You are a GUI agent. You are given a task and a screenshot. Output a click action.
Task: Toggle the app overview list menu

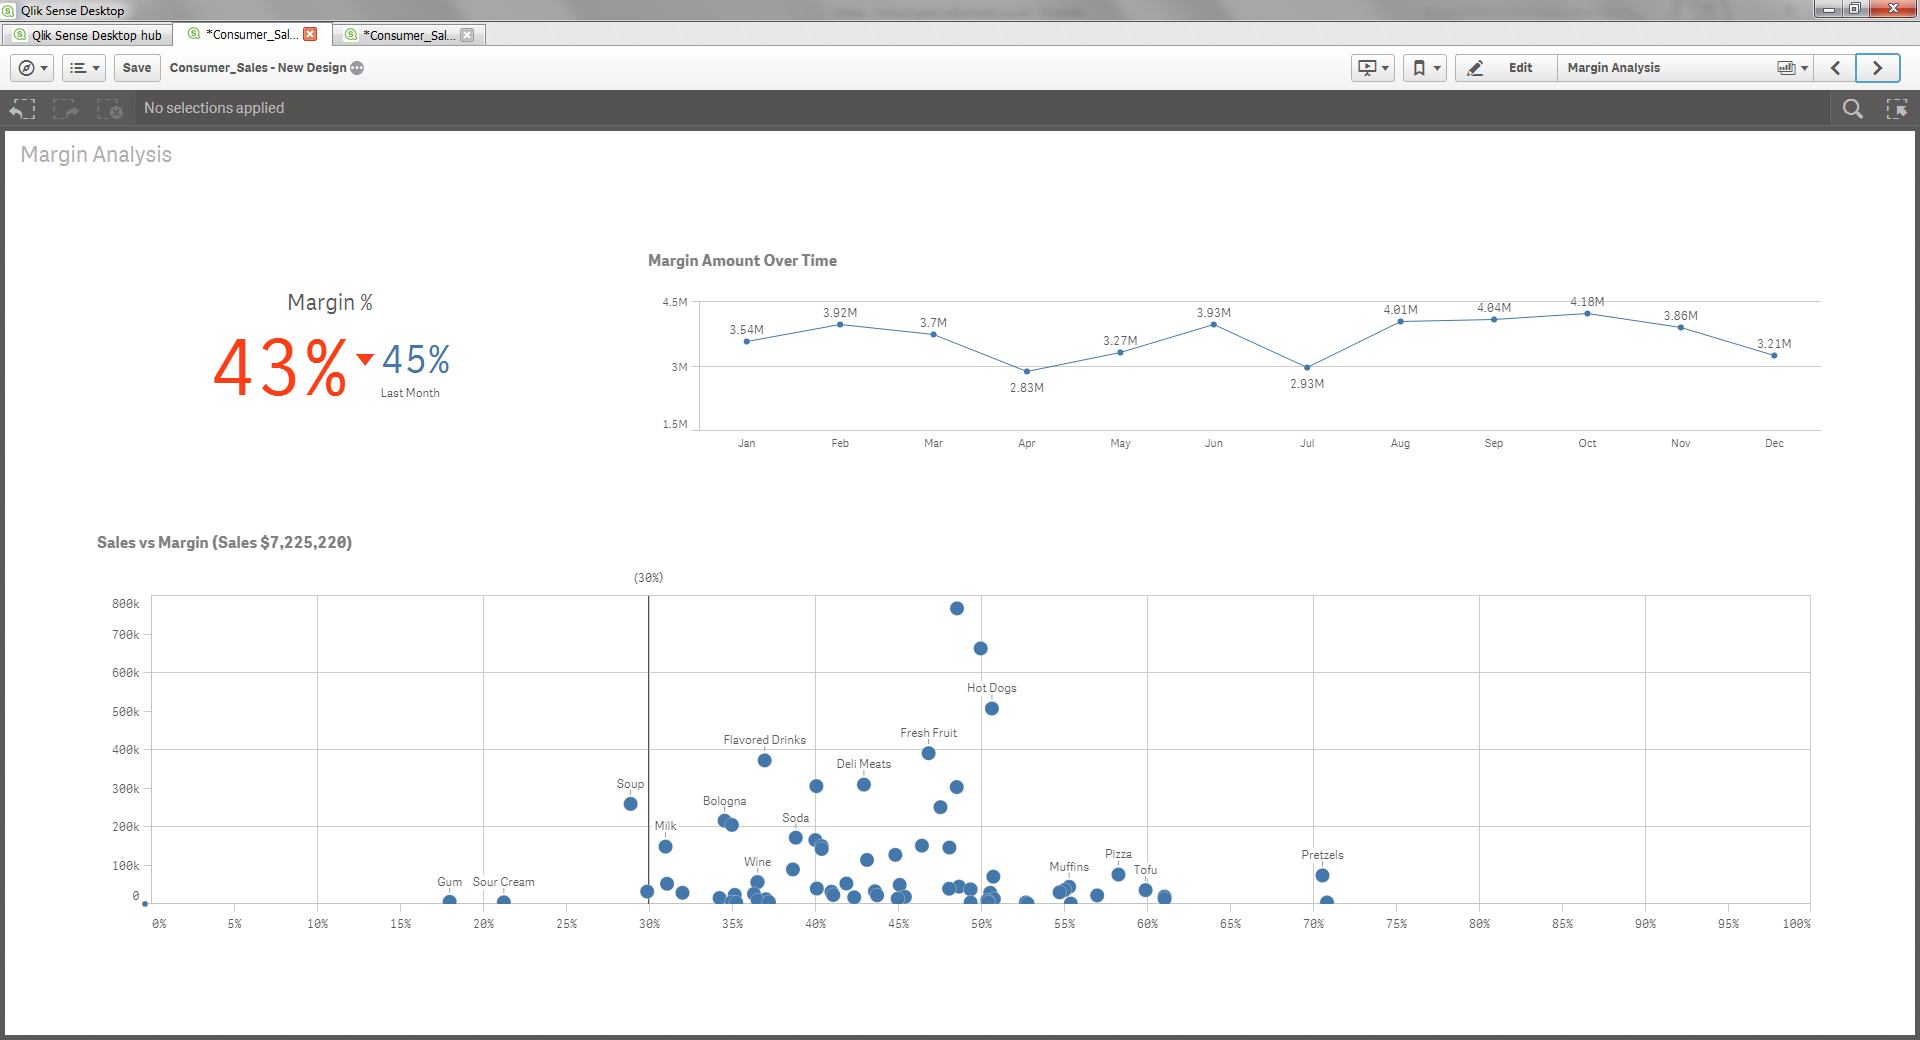(84, 68)
